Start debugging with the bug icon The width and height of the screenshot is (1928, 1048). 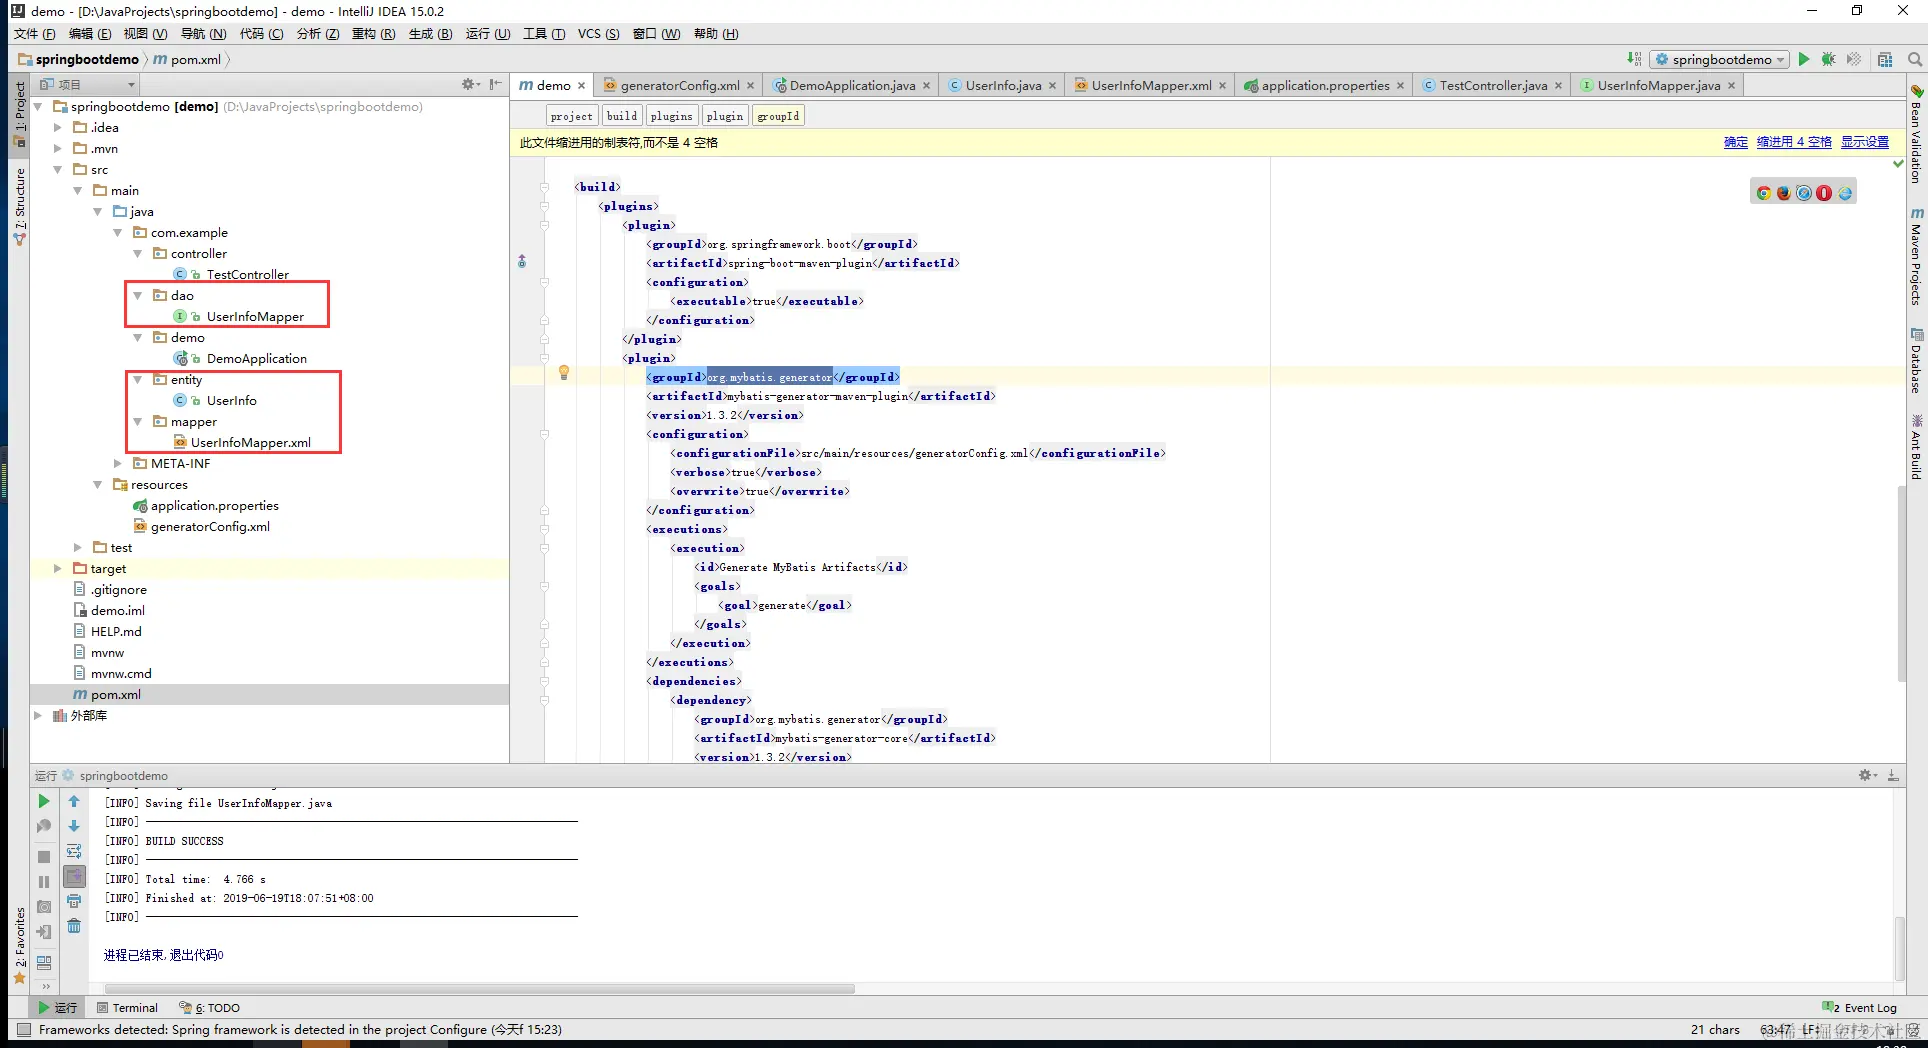(1828, 59)
